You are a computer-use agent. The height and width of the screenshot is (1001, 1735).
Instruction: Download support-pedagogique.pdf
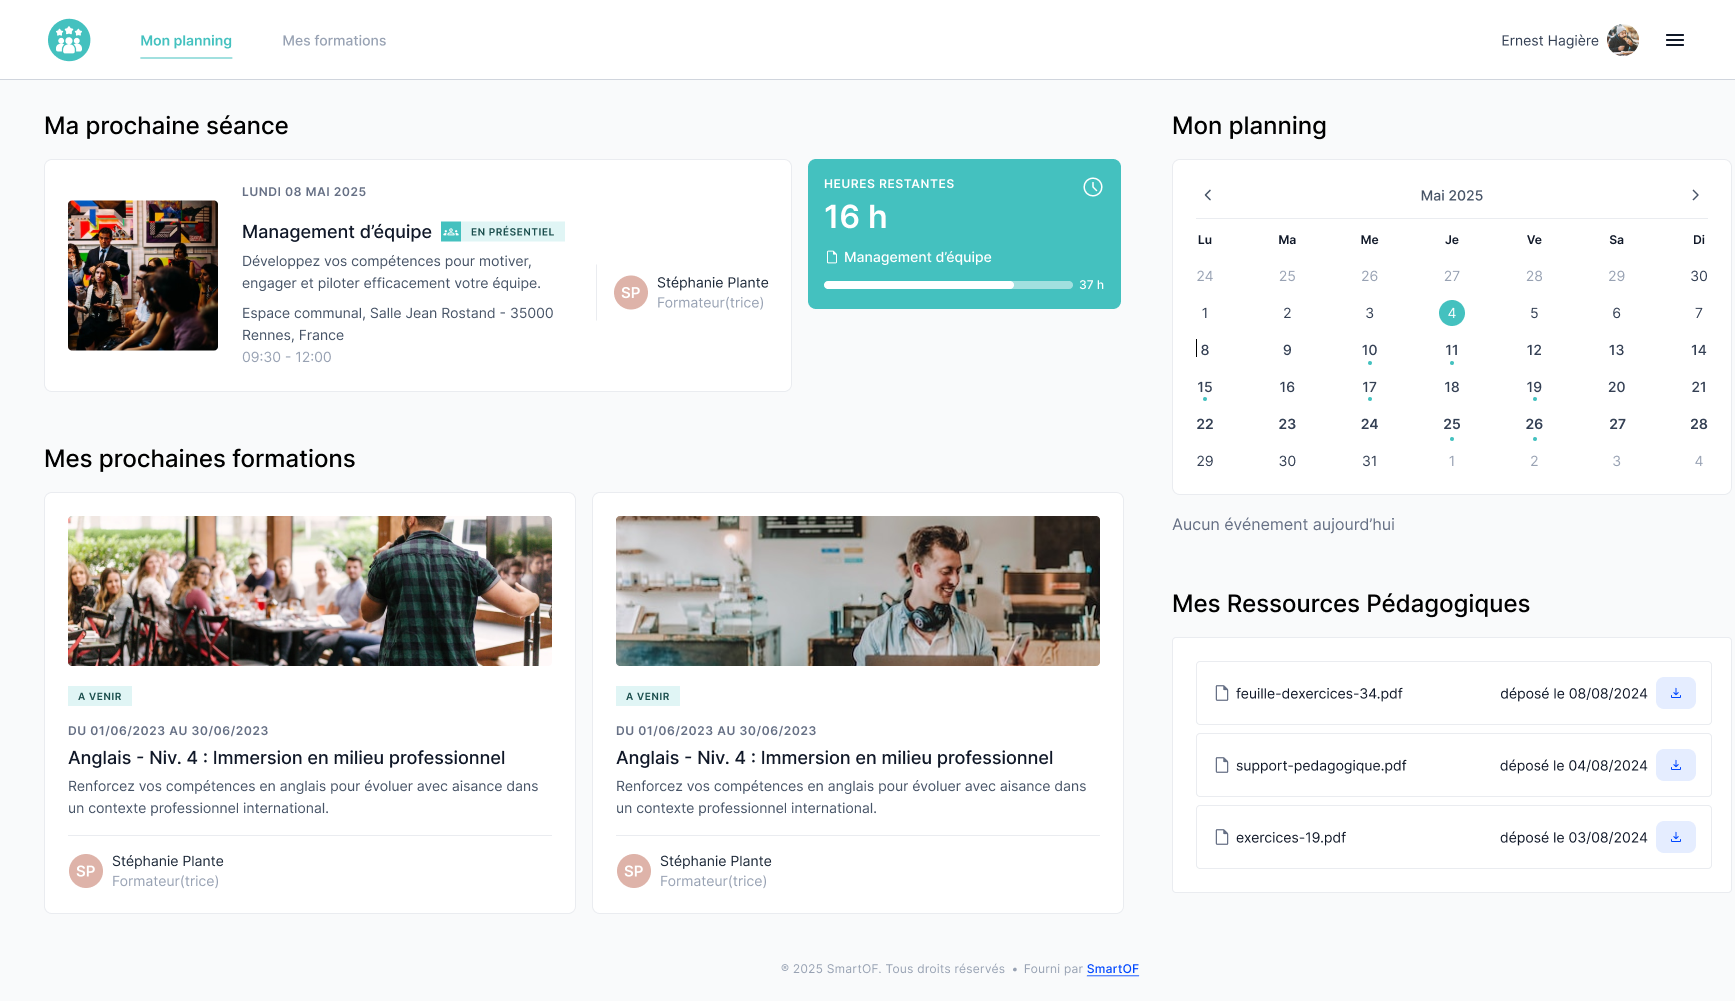1676,765
